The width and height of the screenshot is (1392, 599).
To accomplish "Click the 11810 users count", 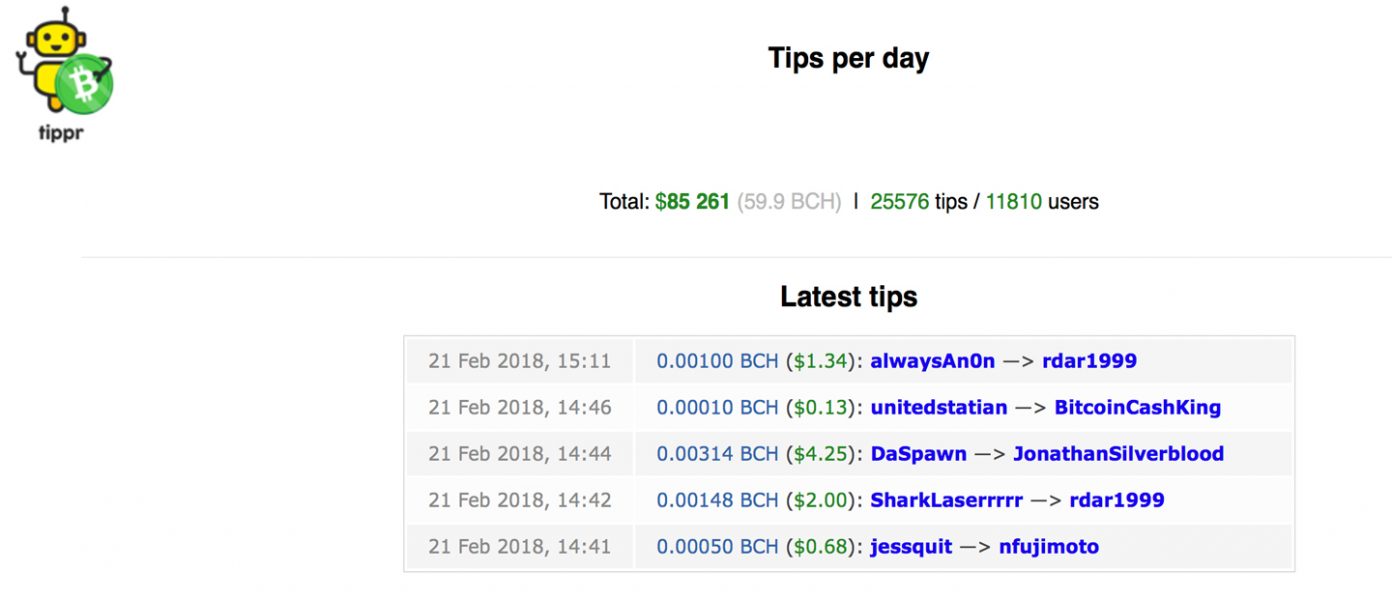I will tap(1013, 201).
